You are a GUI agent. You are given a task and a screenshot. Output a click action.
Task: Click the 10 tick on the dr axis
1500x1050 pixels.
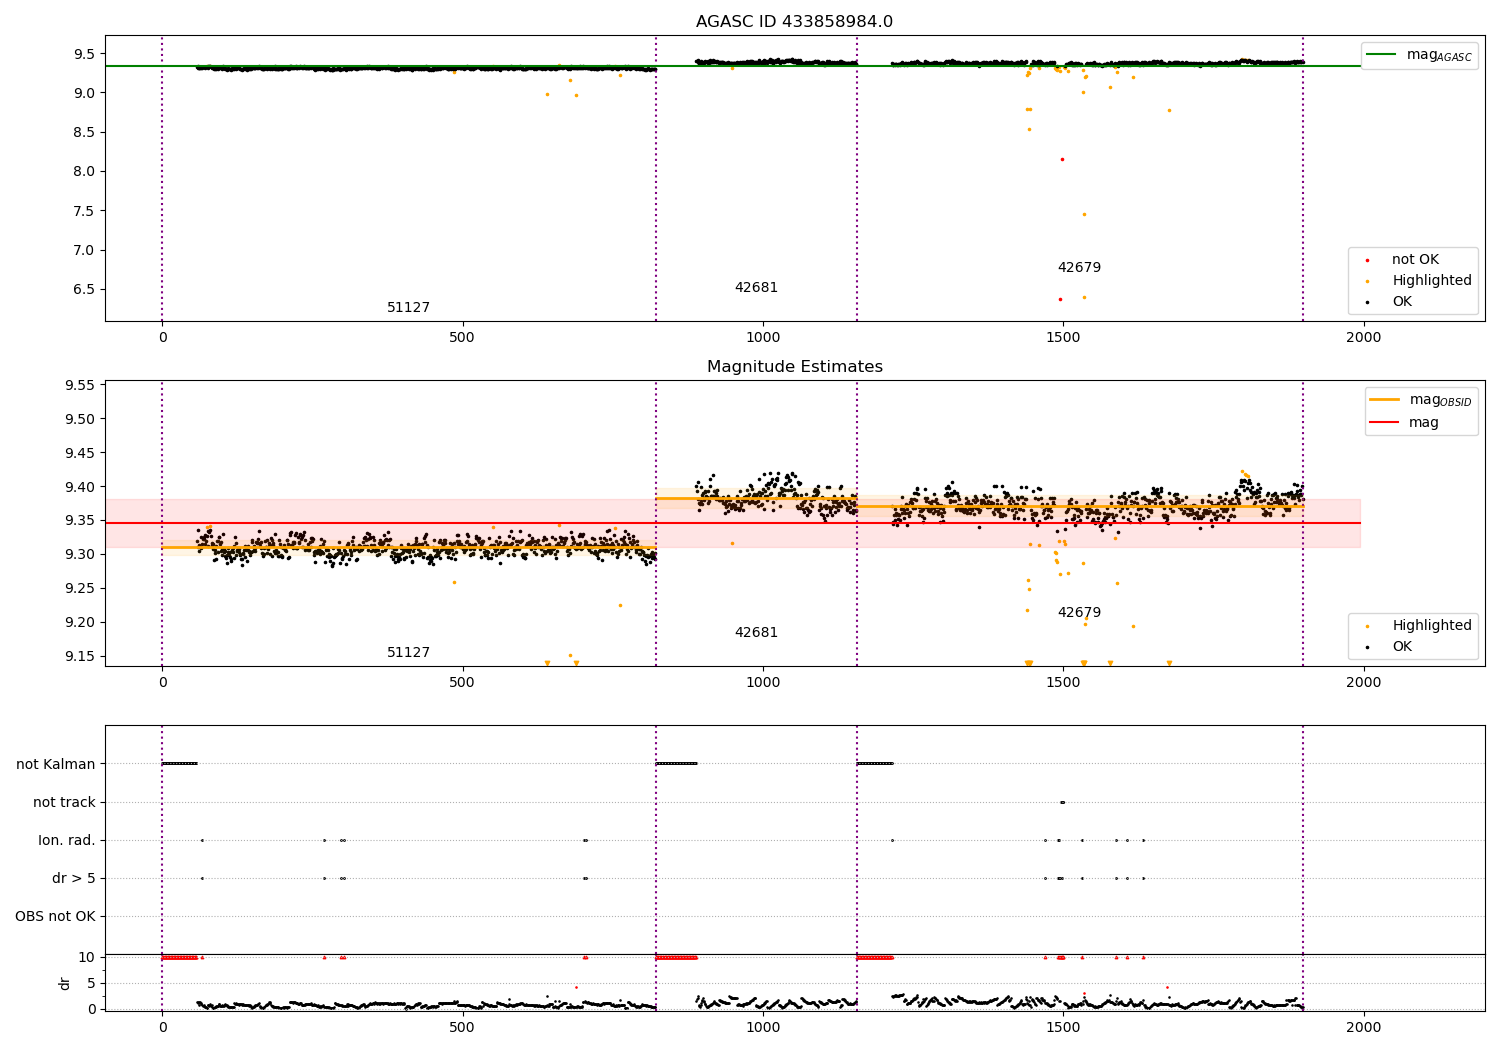click(x=86, y=958)
